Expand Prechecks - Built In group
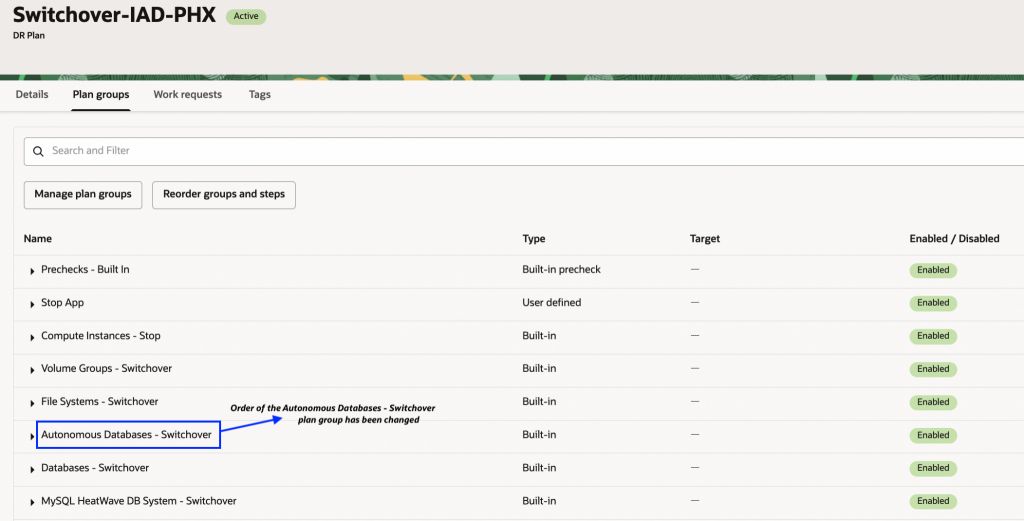Viewport: 1024px width, 521px height. (33, 271)
